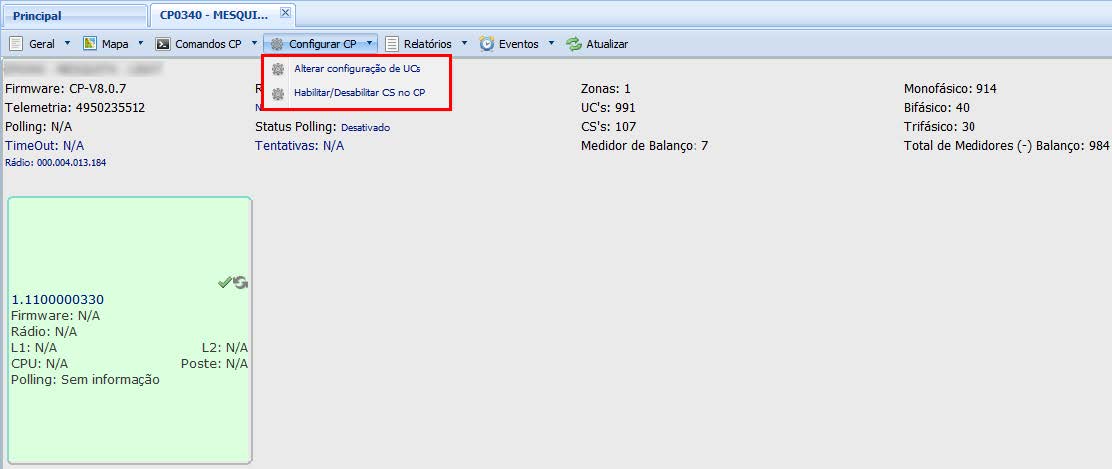Open the Comandos CP dropdown arrow
Viewport: 1112px width, 469px height.
pyautogui.click(x=254, y=44)
